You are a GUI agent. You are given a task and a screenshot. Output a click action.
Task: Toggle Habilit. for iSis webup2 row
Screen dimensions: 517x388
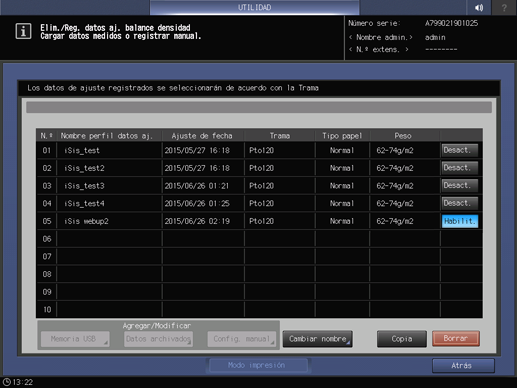coord(460,221)
